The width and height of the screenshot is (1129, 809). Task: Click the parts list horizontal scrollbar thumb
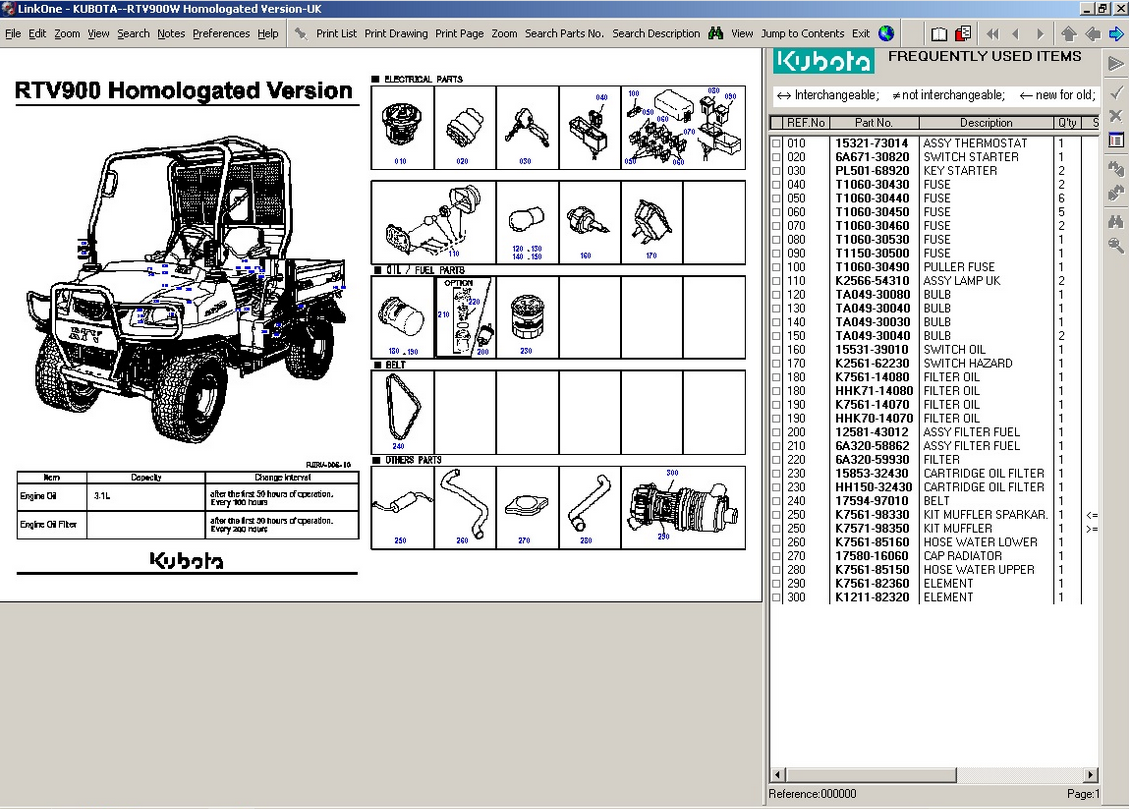pos(871,774)
